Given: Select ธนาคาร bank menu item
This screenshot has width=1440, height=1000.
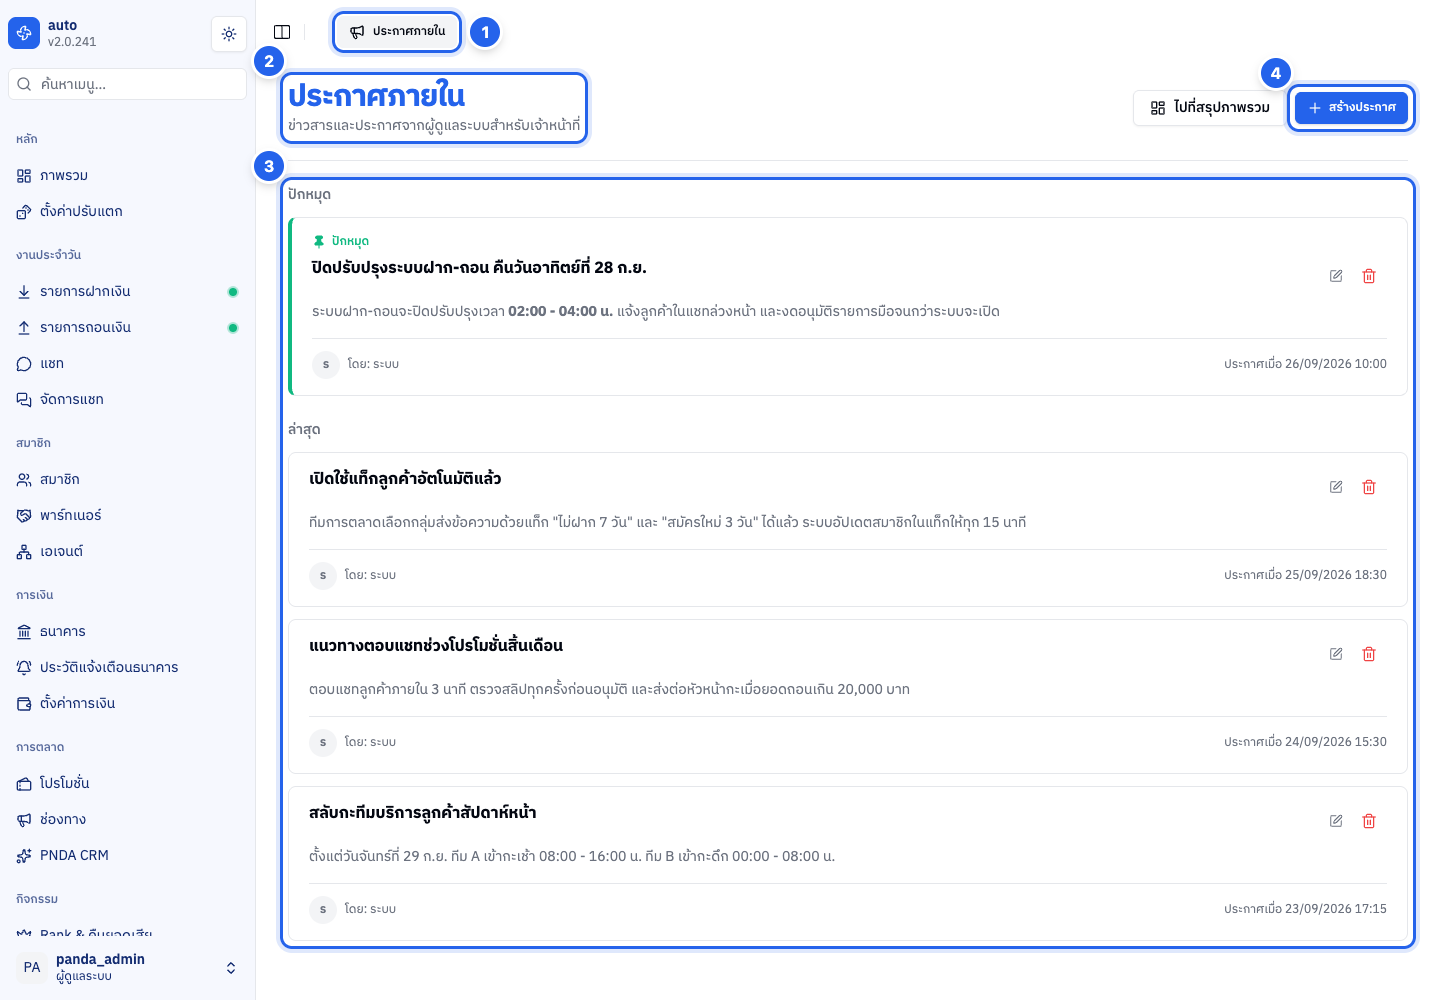Looking at the screenshot, I should coord(128,632).
